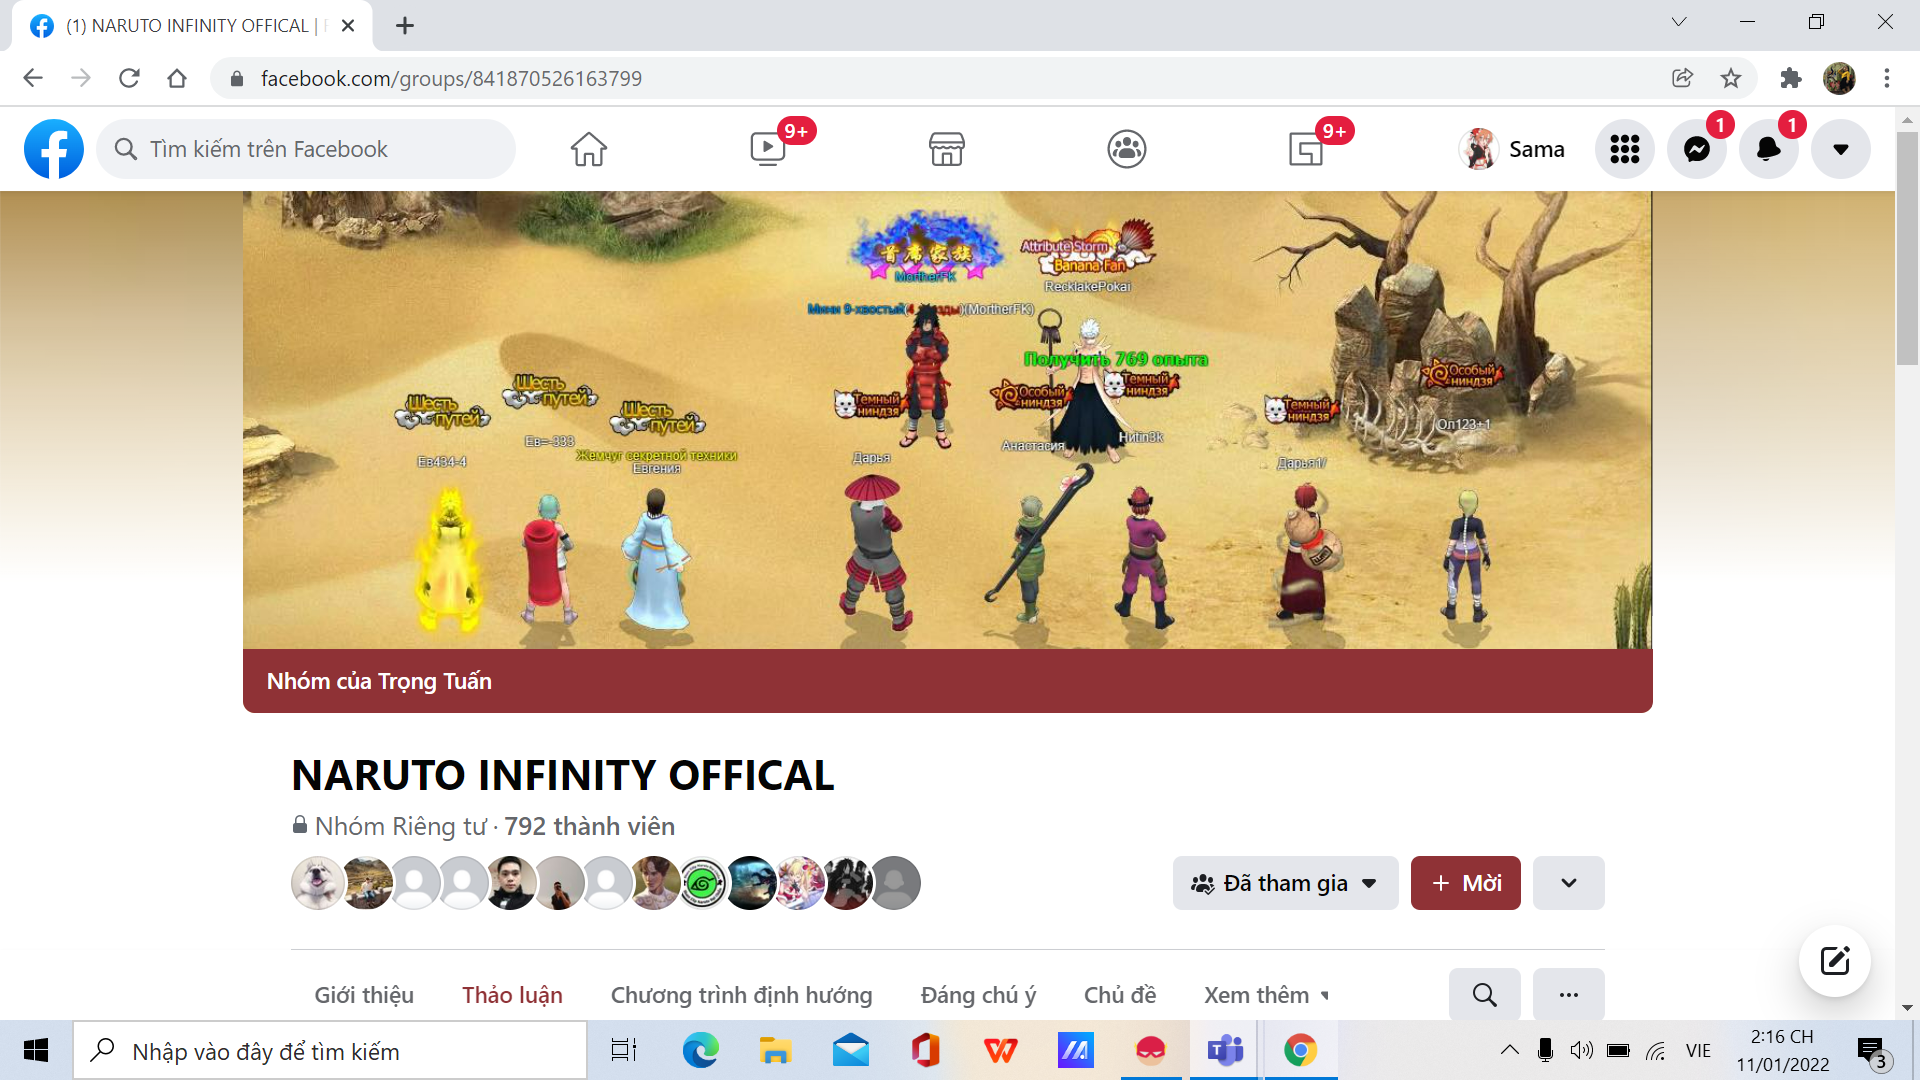Open the Marketplace icon
The height and width of the screenshot is (1080, 1920).
947,149
